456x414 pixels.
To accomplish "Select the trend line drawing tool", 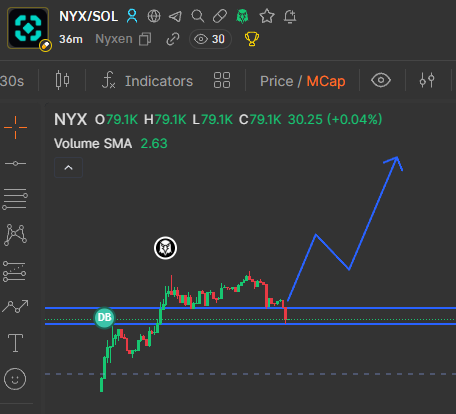I will pyautogui.click(x=15, y=163).
